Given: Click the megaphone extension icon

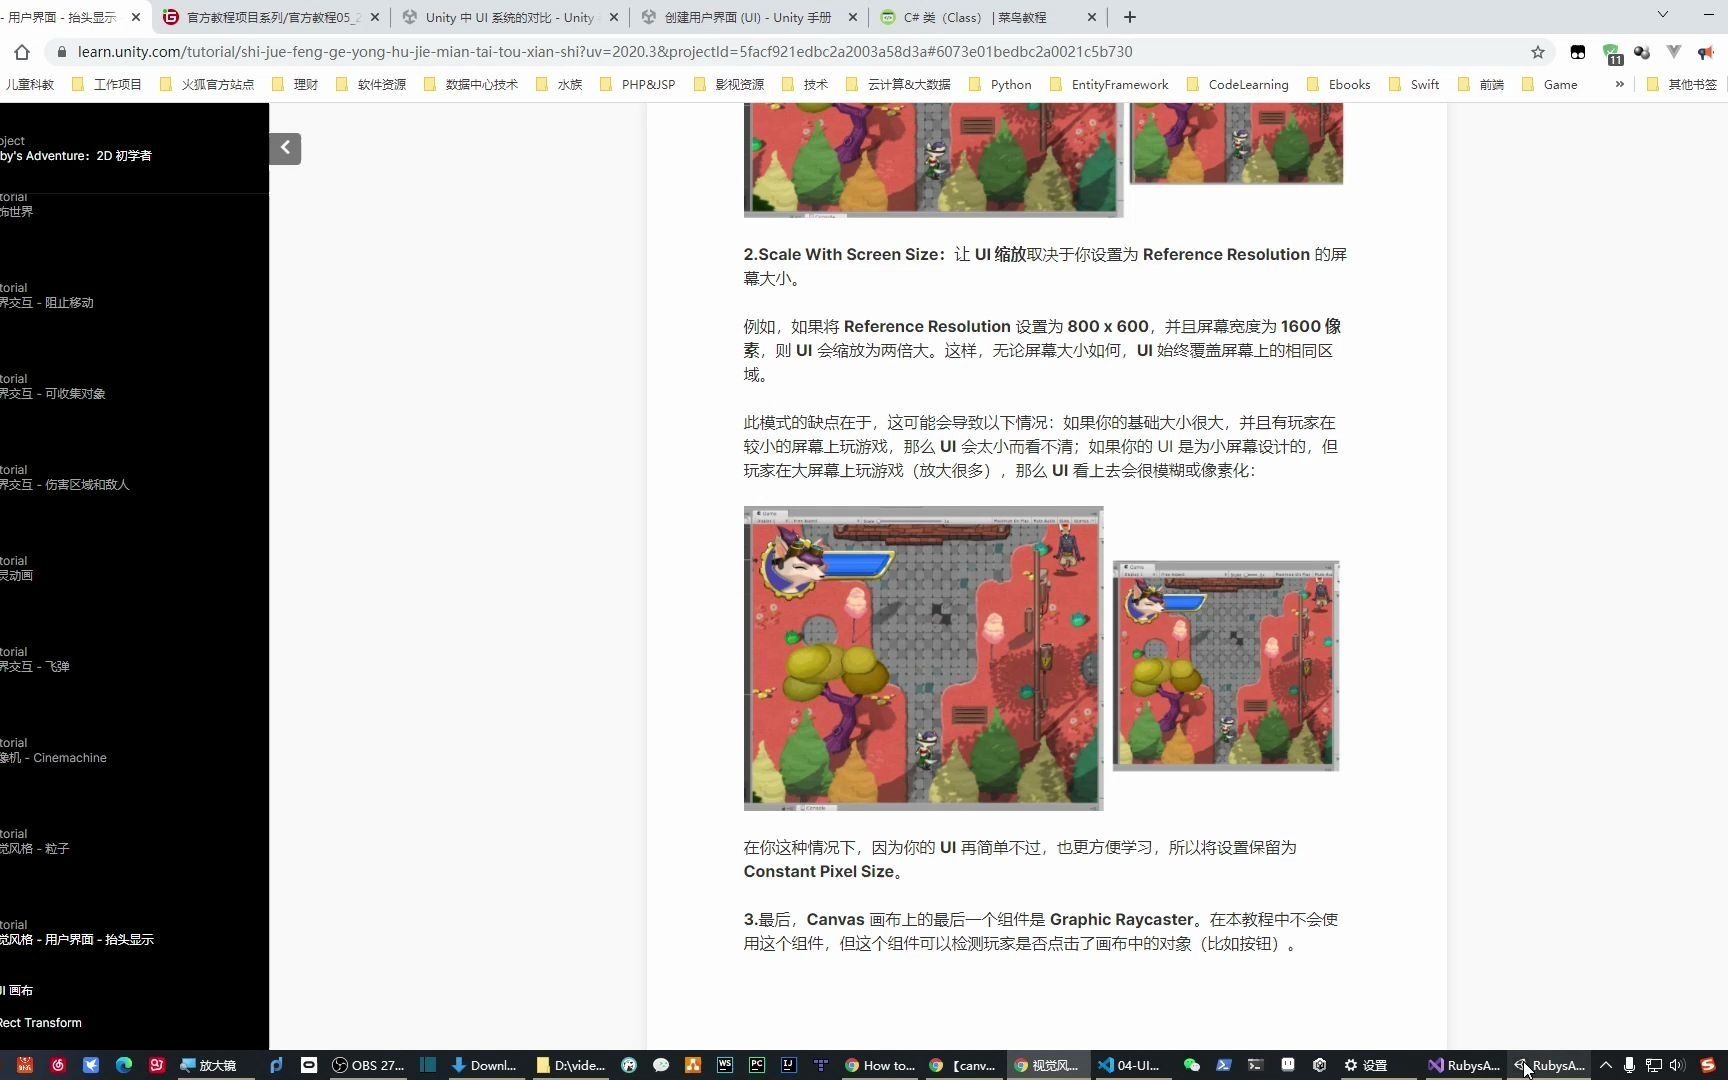Looking at the screenshot, I should [1706, 52].
